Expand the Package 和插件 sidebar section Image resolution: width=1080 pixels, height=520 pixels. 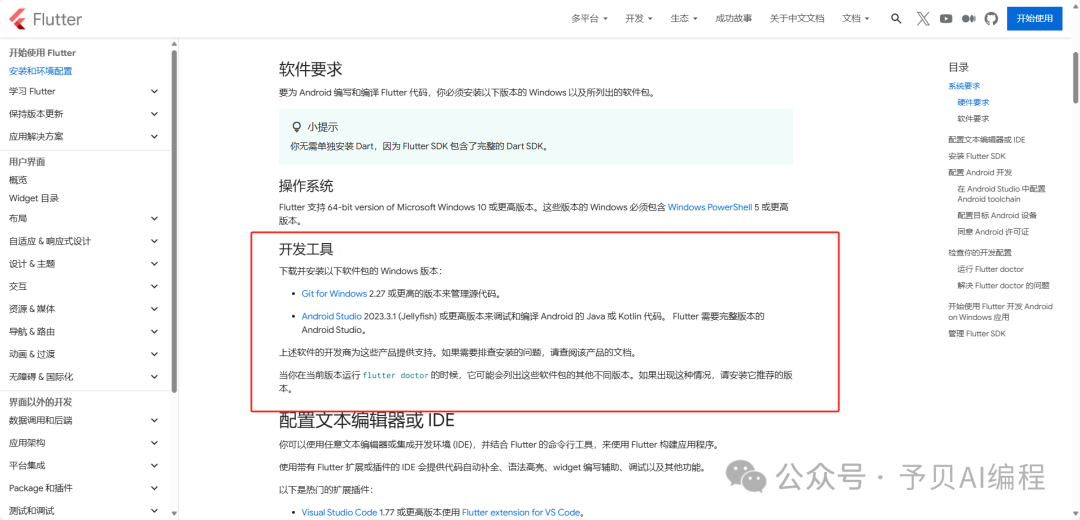tap(84, 488)
